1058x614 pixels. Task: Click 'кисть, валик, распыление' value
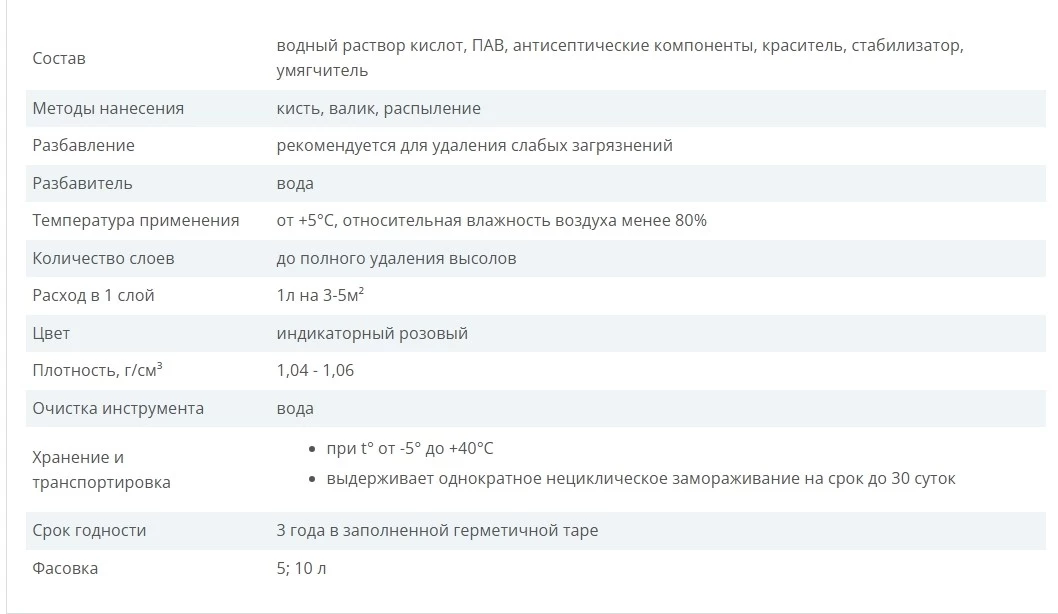tap(379, 109)
